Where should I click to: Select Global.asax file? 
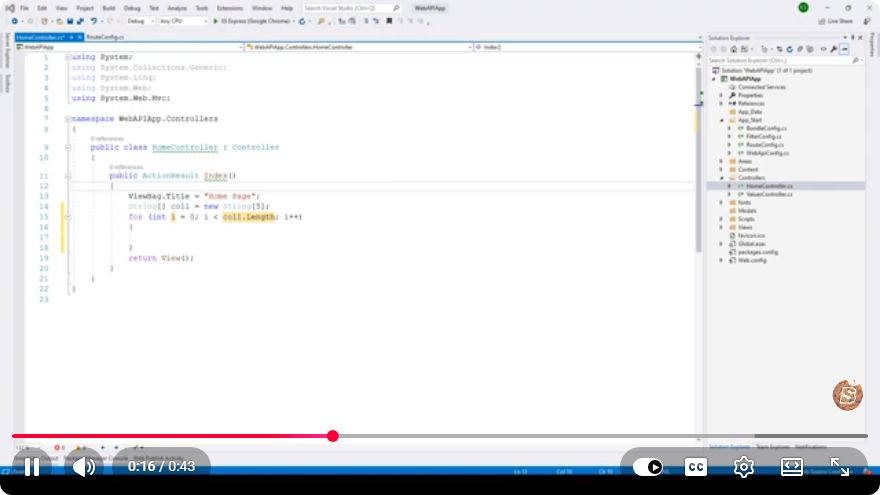[x=751, y=244]
